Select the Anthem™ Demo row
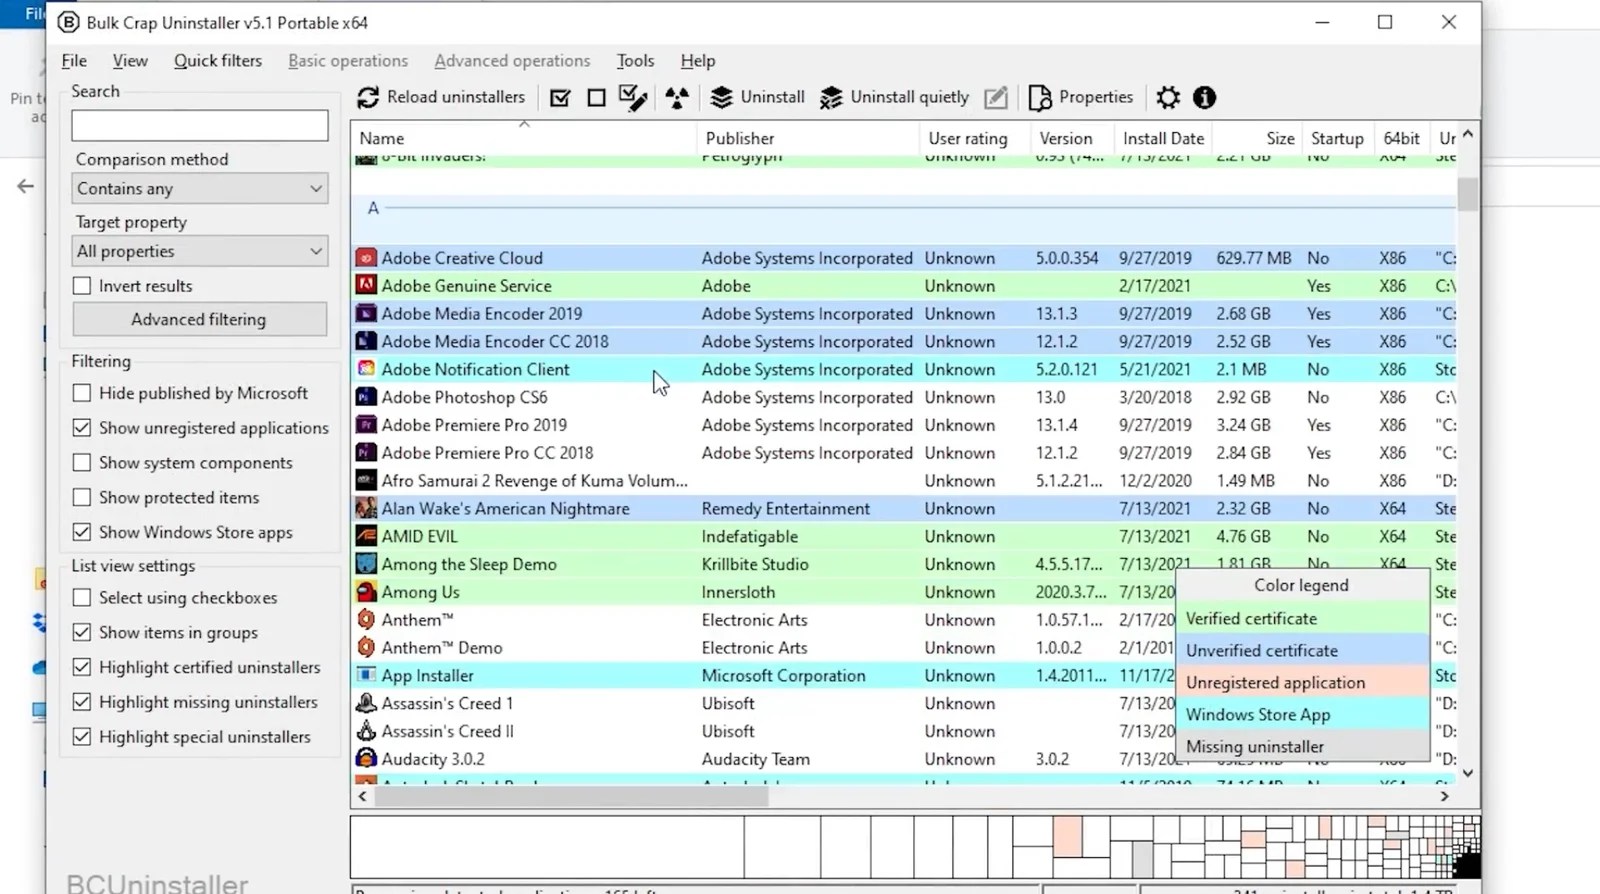 tap(904, 648)
